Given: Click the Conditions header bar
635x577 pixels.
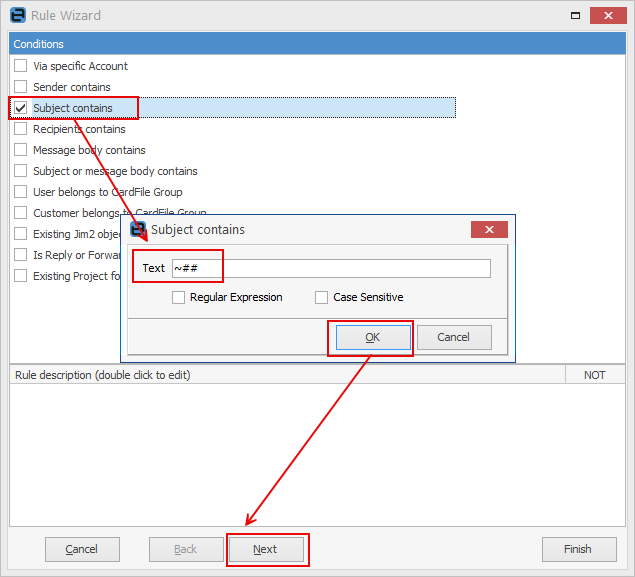Looking at the screenshot, I should [x=318, y=44].
